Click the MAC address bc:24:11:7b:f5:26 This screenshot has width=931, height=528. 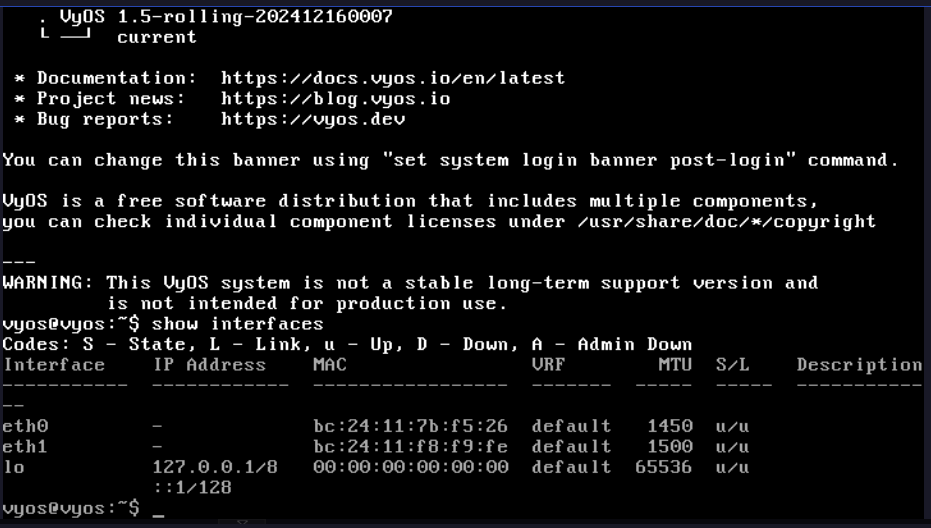[x=410, y=427]
